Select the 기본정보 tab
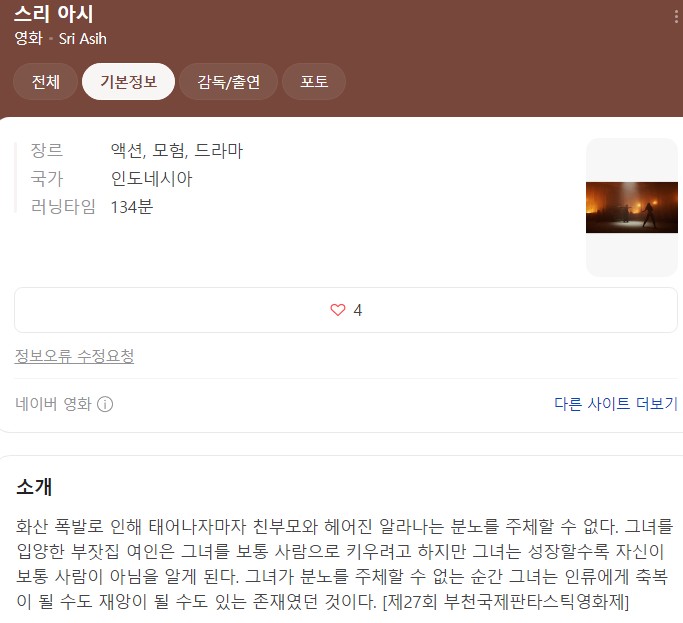The width and height of the screenshot is (683, 623). click(x=128, y=81)
